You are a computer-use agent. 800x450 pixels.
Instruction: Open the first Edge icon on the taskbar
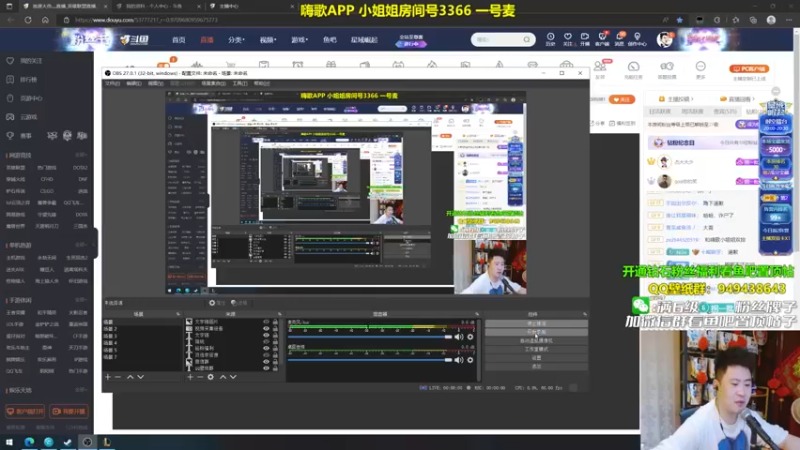[29, 442]
